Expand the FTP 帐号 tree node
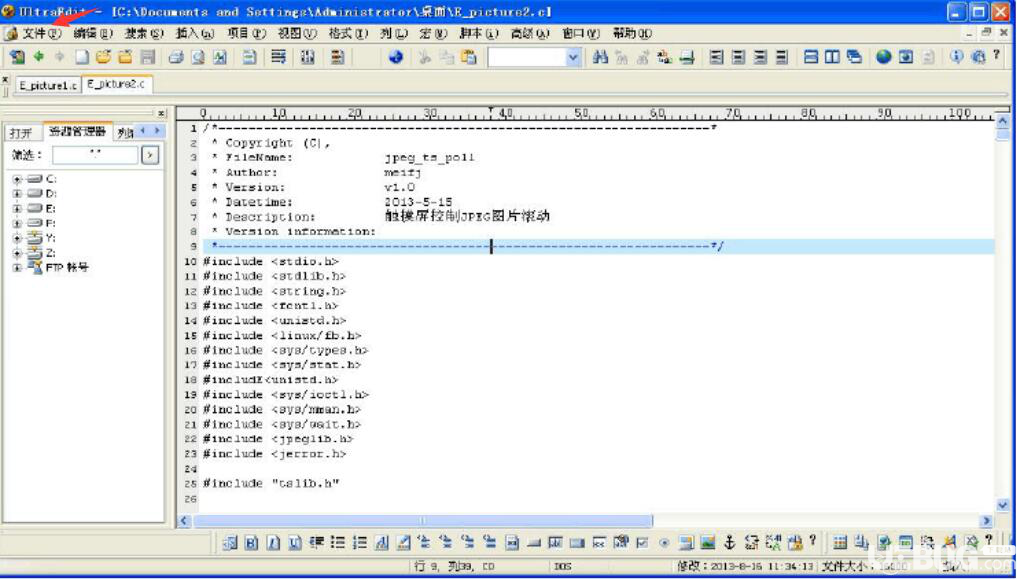1017x579 pixels. click(17, 268)
